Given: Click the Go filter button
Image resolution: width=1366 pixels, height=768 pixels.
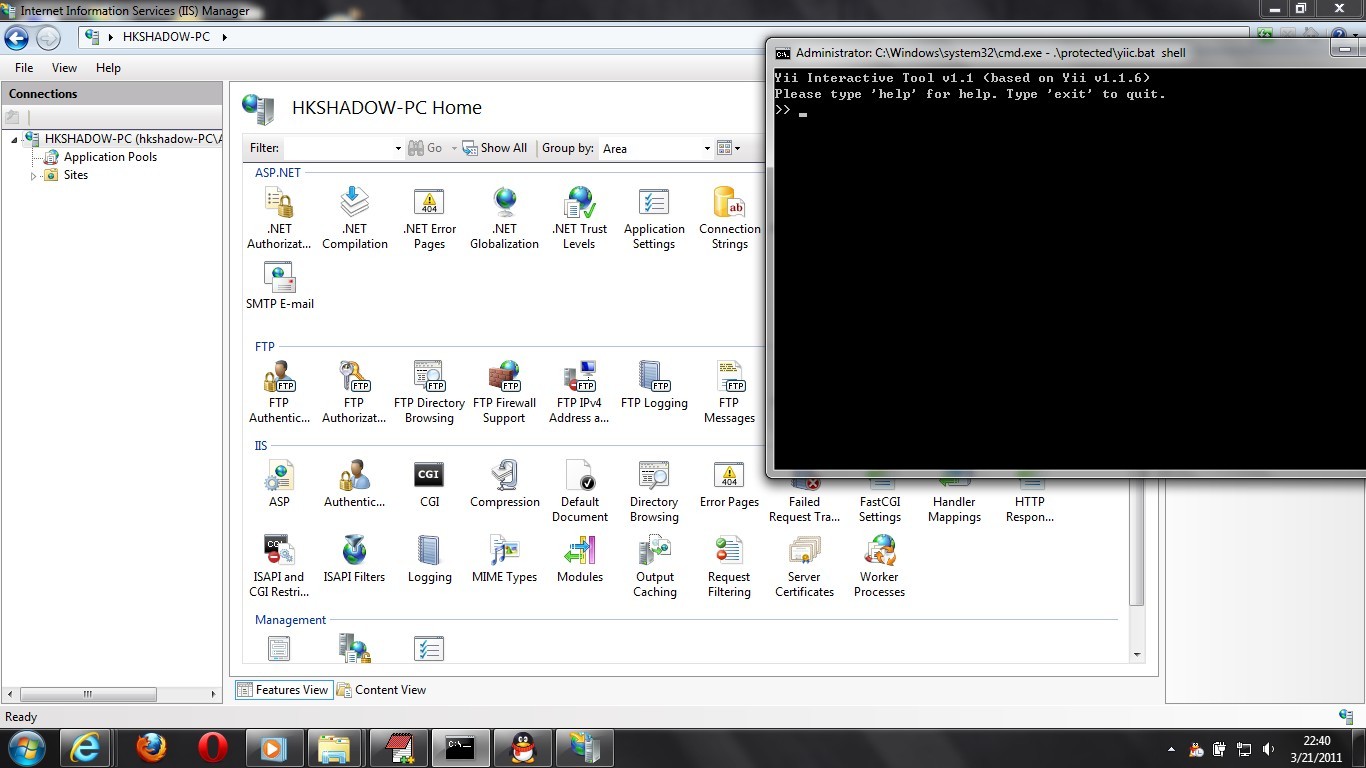Looking at the screenshot, I should click(425, 148).
